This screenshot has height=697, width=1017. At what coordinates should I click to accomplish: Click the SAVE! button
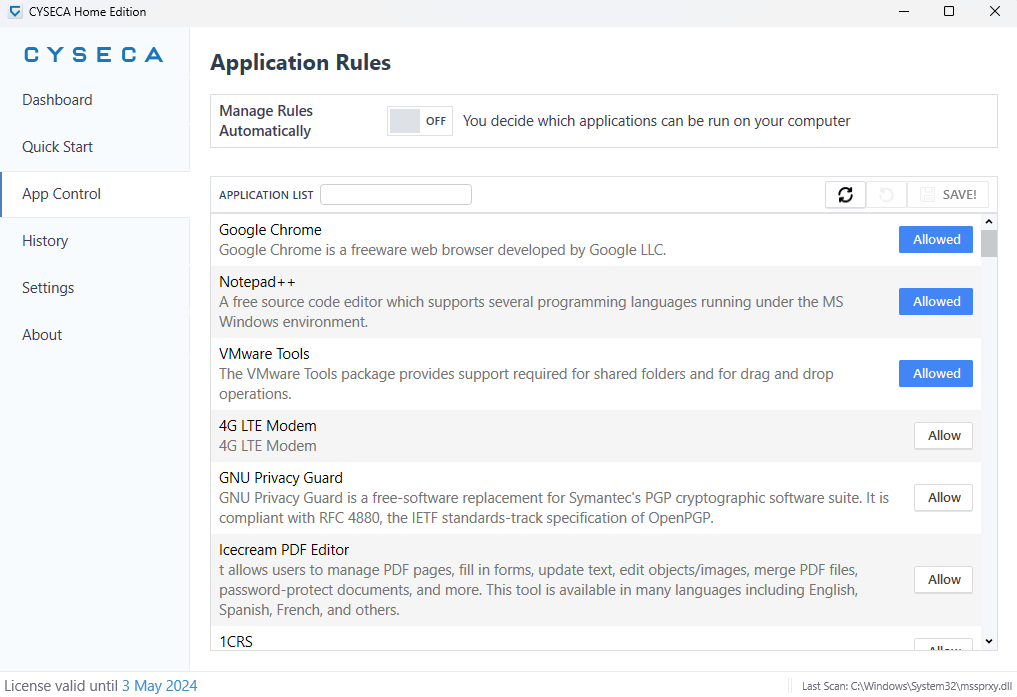point(948,195)
